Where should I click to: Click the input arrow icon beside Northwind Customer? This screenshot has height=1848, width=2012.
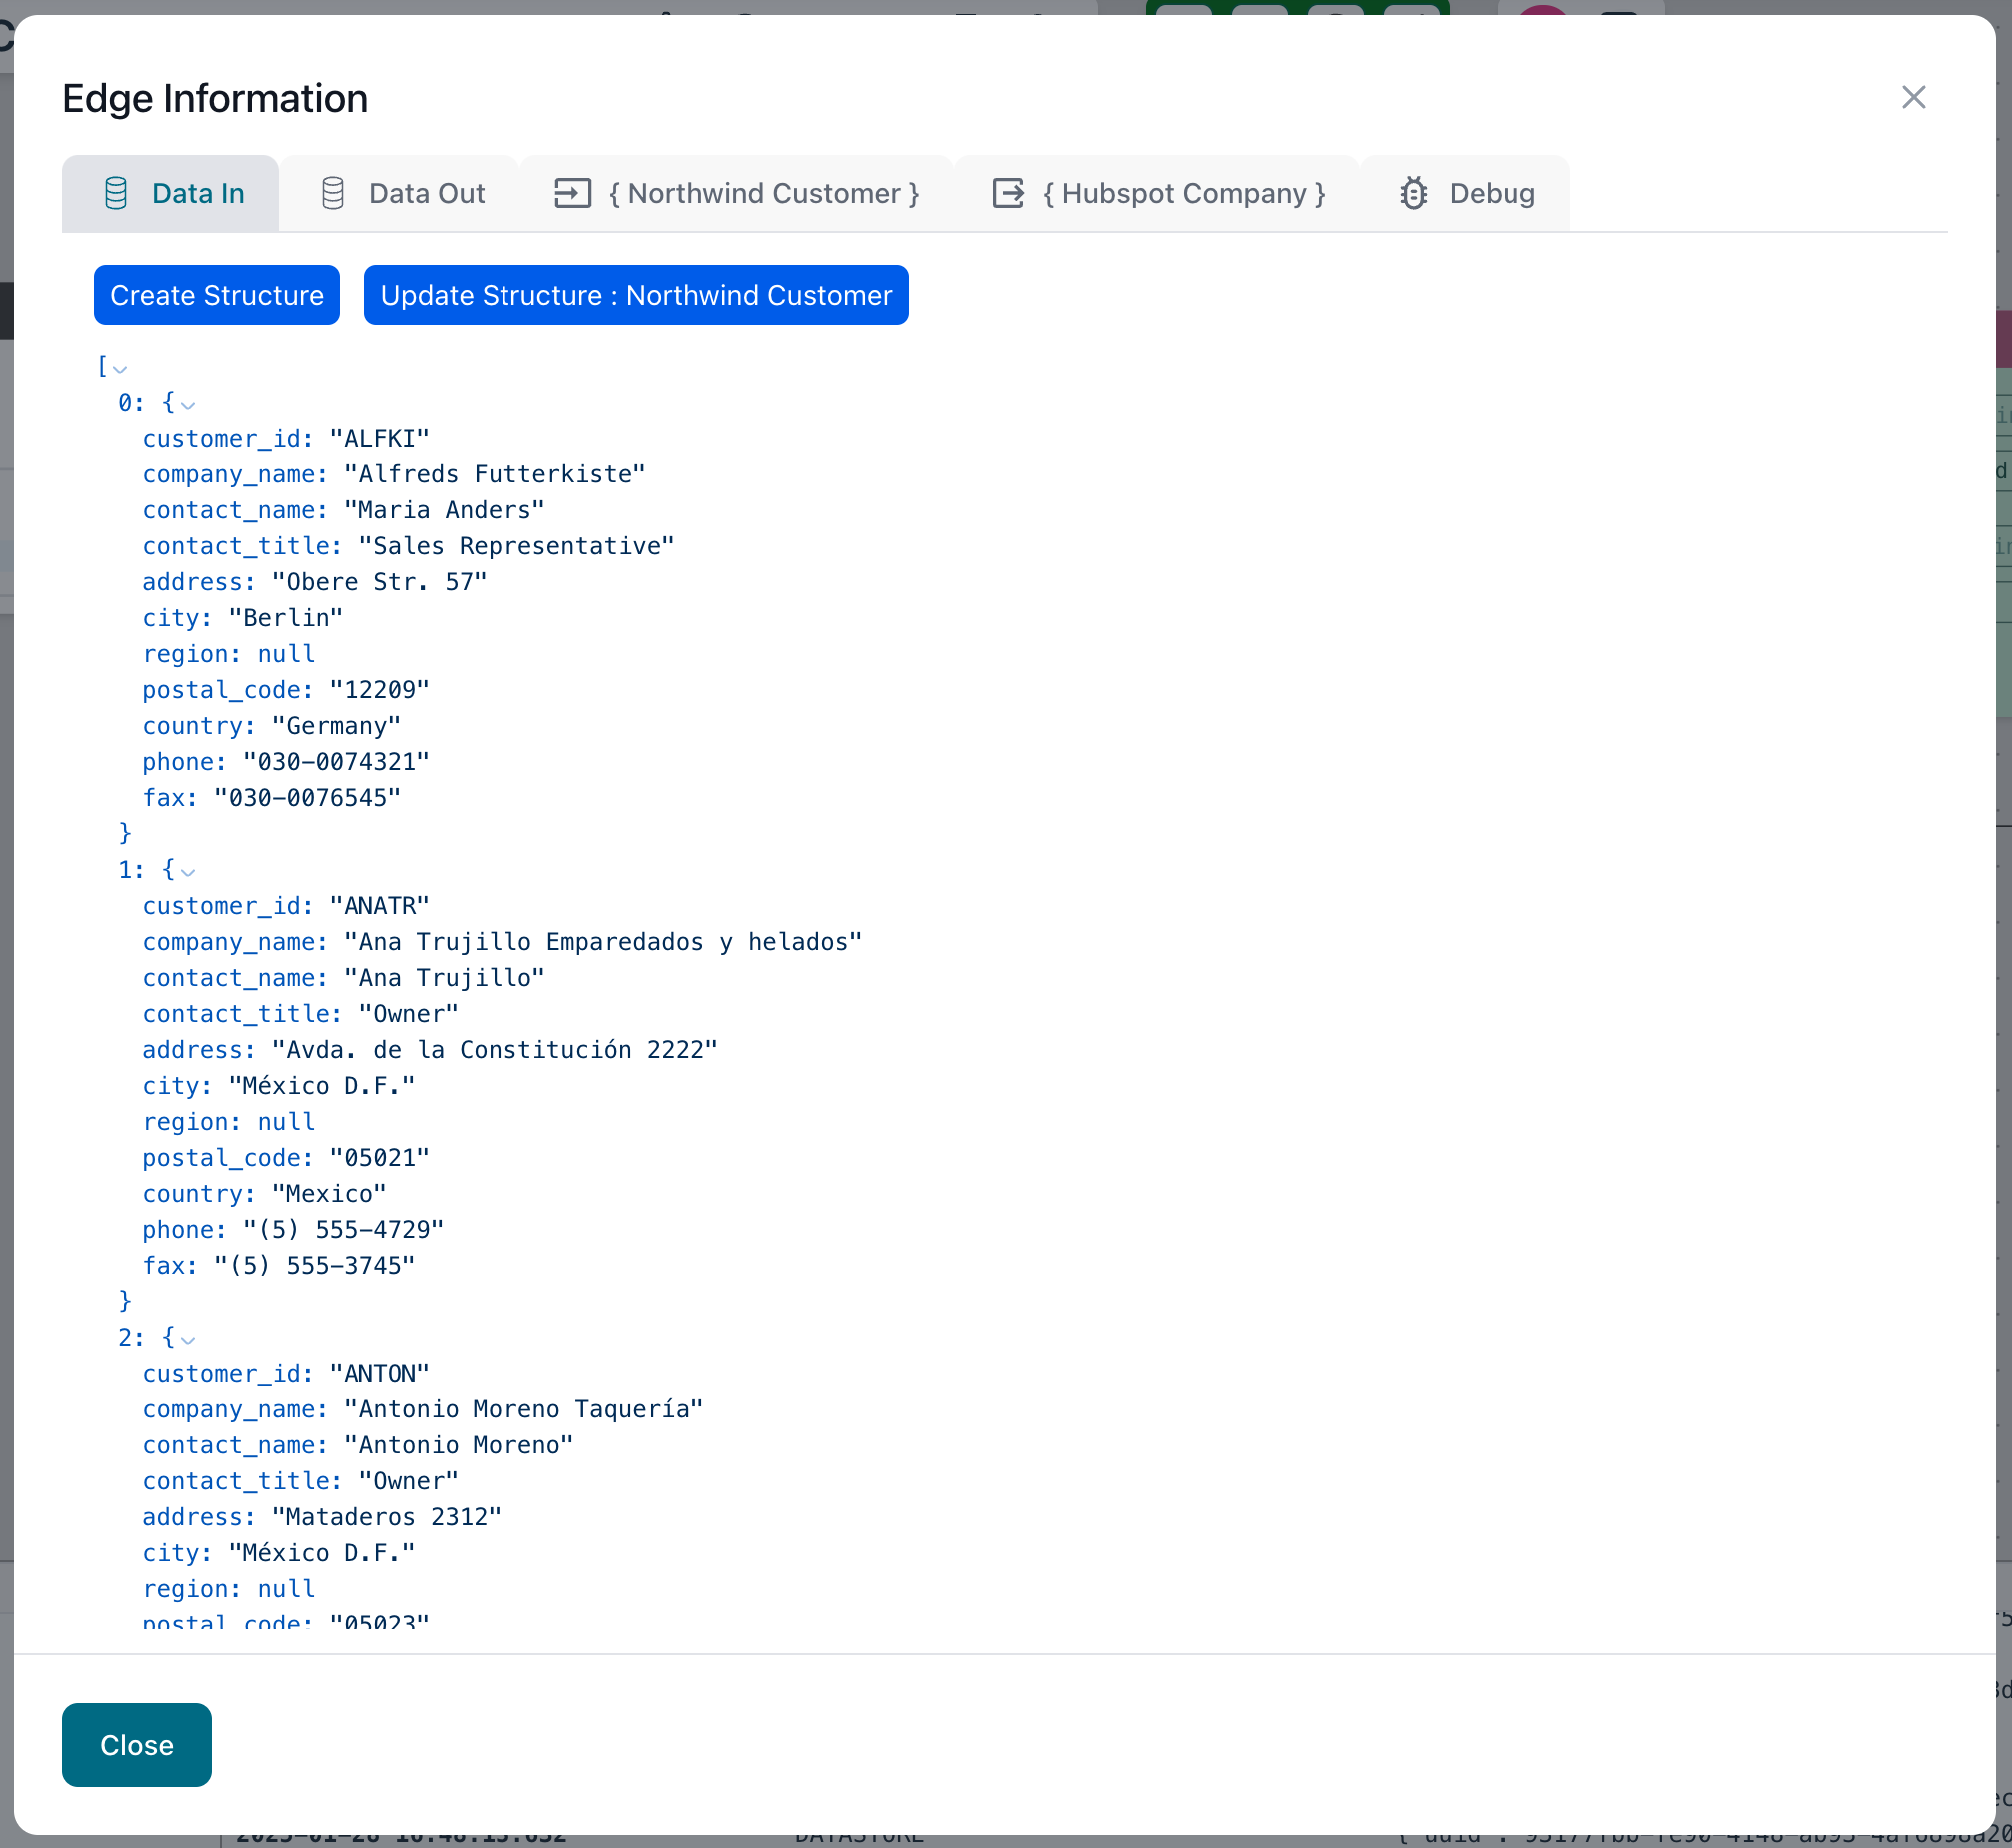[x=573, y=193]
